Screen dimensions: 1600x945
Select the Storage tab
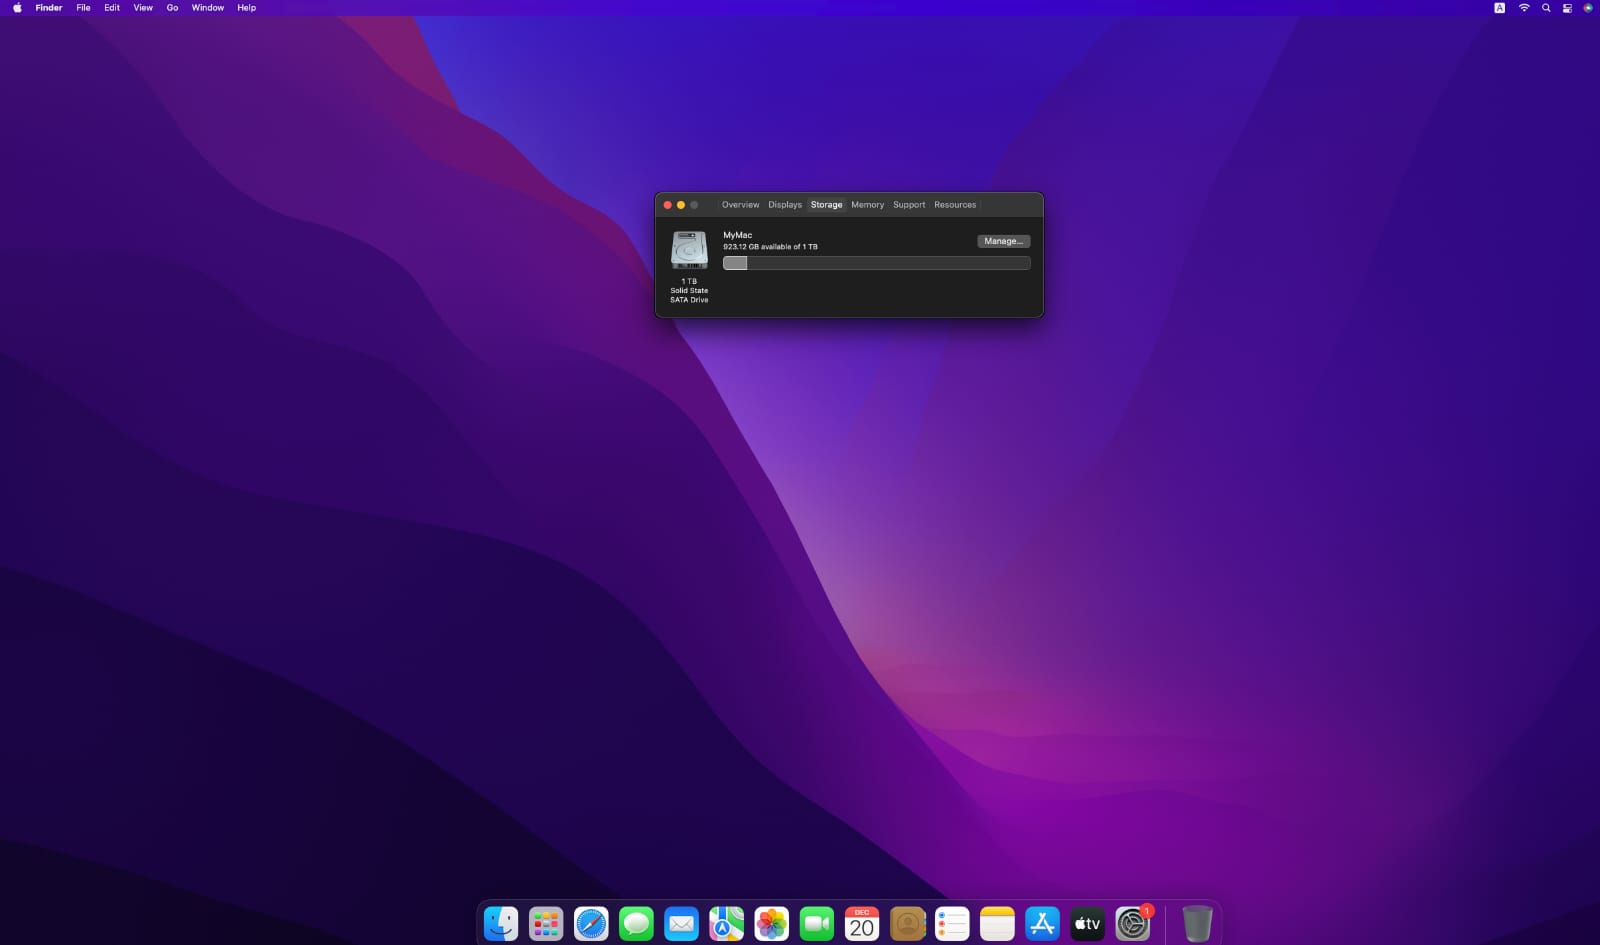826,205
